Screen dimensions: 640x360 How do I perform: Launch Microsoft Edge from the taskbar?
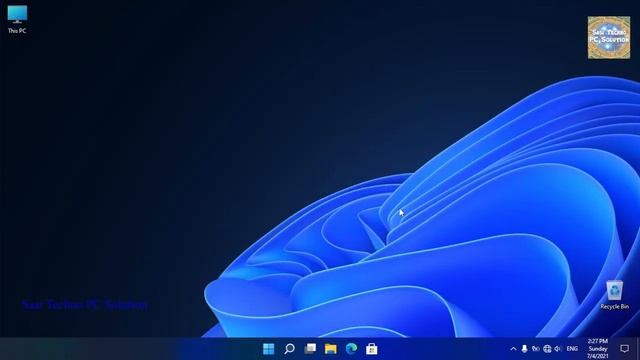tap(351, 349)
